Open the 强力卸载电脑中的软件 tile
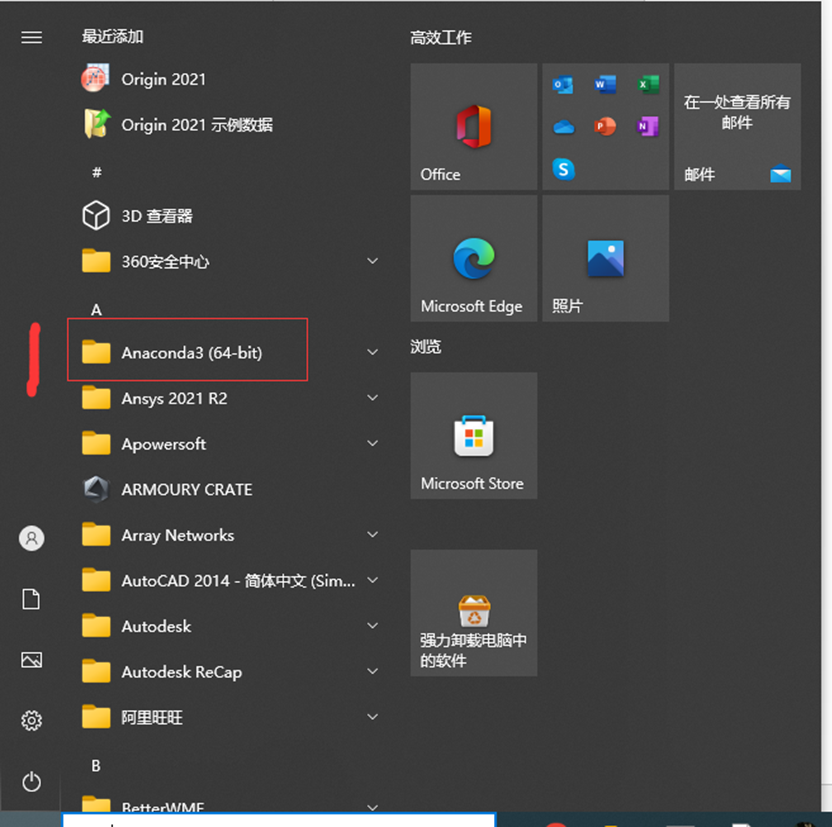This screenshot has height=827, width=832. (x=473, y=613)
